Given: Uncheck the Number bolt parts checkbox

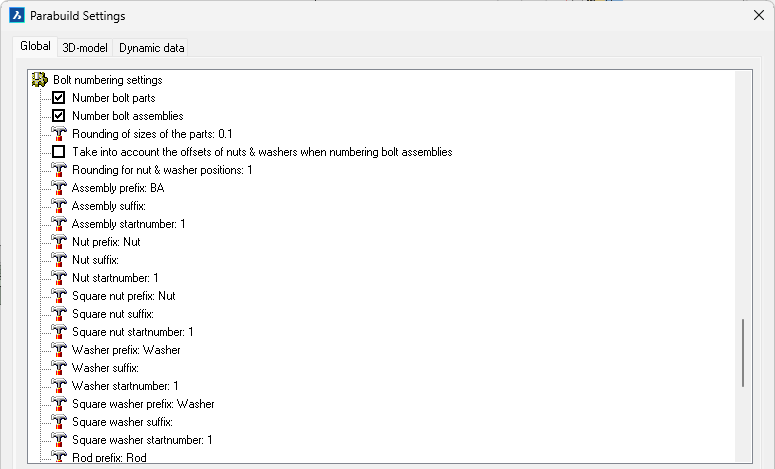Looking at the screenshot, I should click(59, 98).
